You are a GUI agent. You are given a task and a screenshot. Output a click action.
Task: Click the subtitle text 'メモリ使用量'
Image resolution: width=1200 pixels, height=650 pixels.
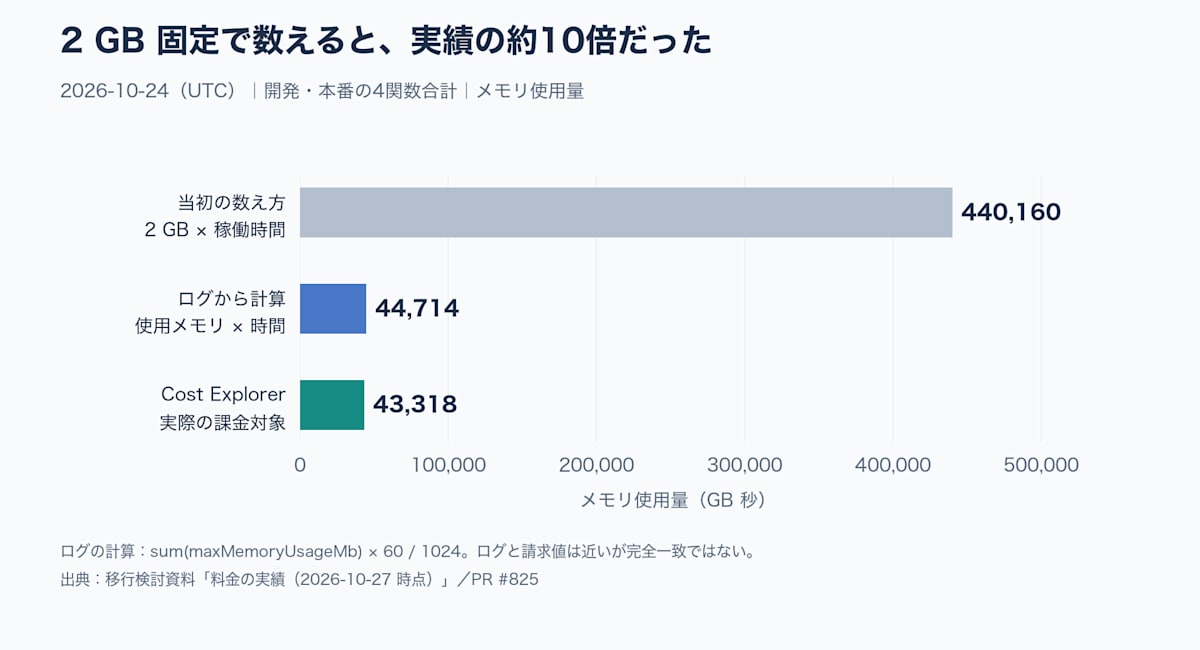[530, 91]
